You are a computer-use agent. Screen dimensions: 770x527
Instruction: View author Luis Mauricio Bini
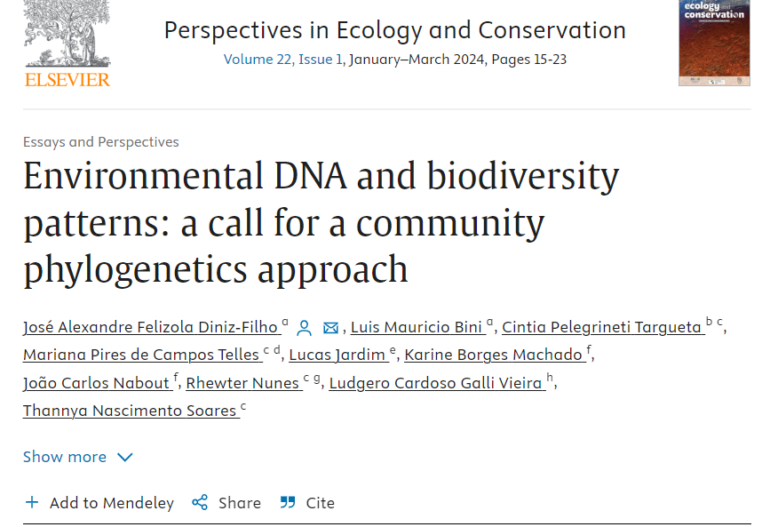coord(417,327)
